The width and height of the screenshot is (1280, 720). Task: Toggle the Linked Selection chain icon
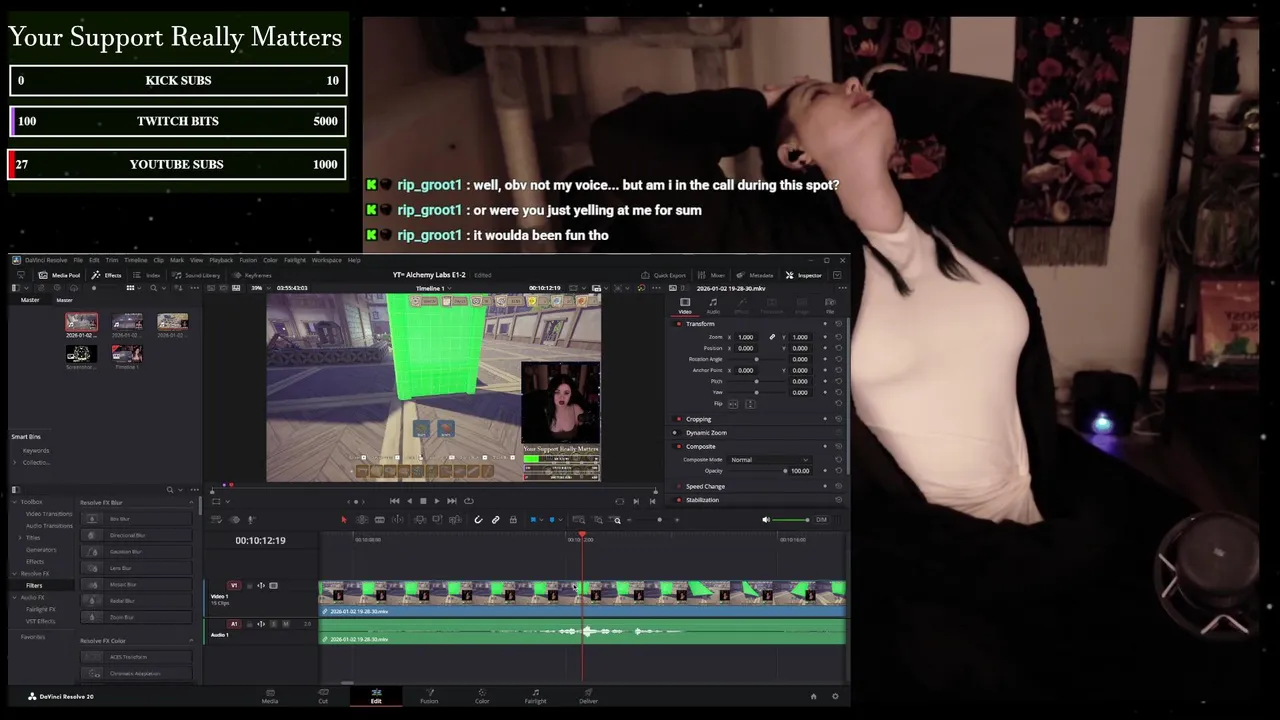tap(495, 520)
